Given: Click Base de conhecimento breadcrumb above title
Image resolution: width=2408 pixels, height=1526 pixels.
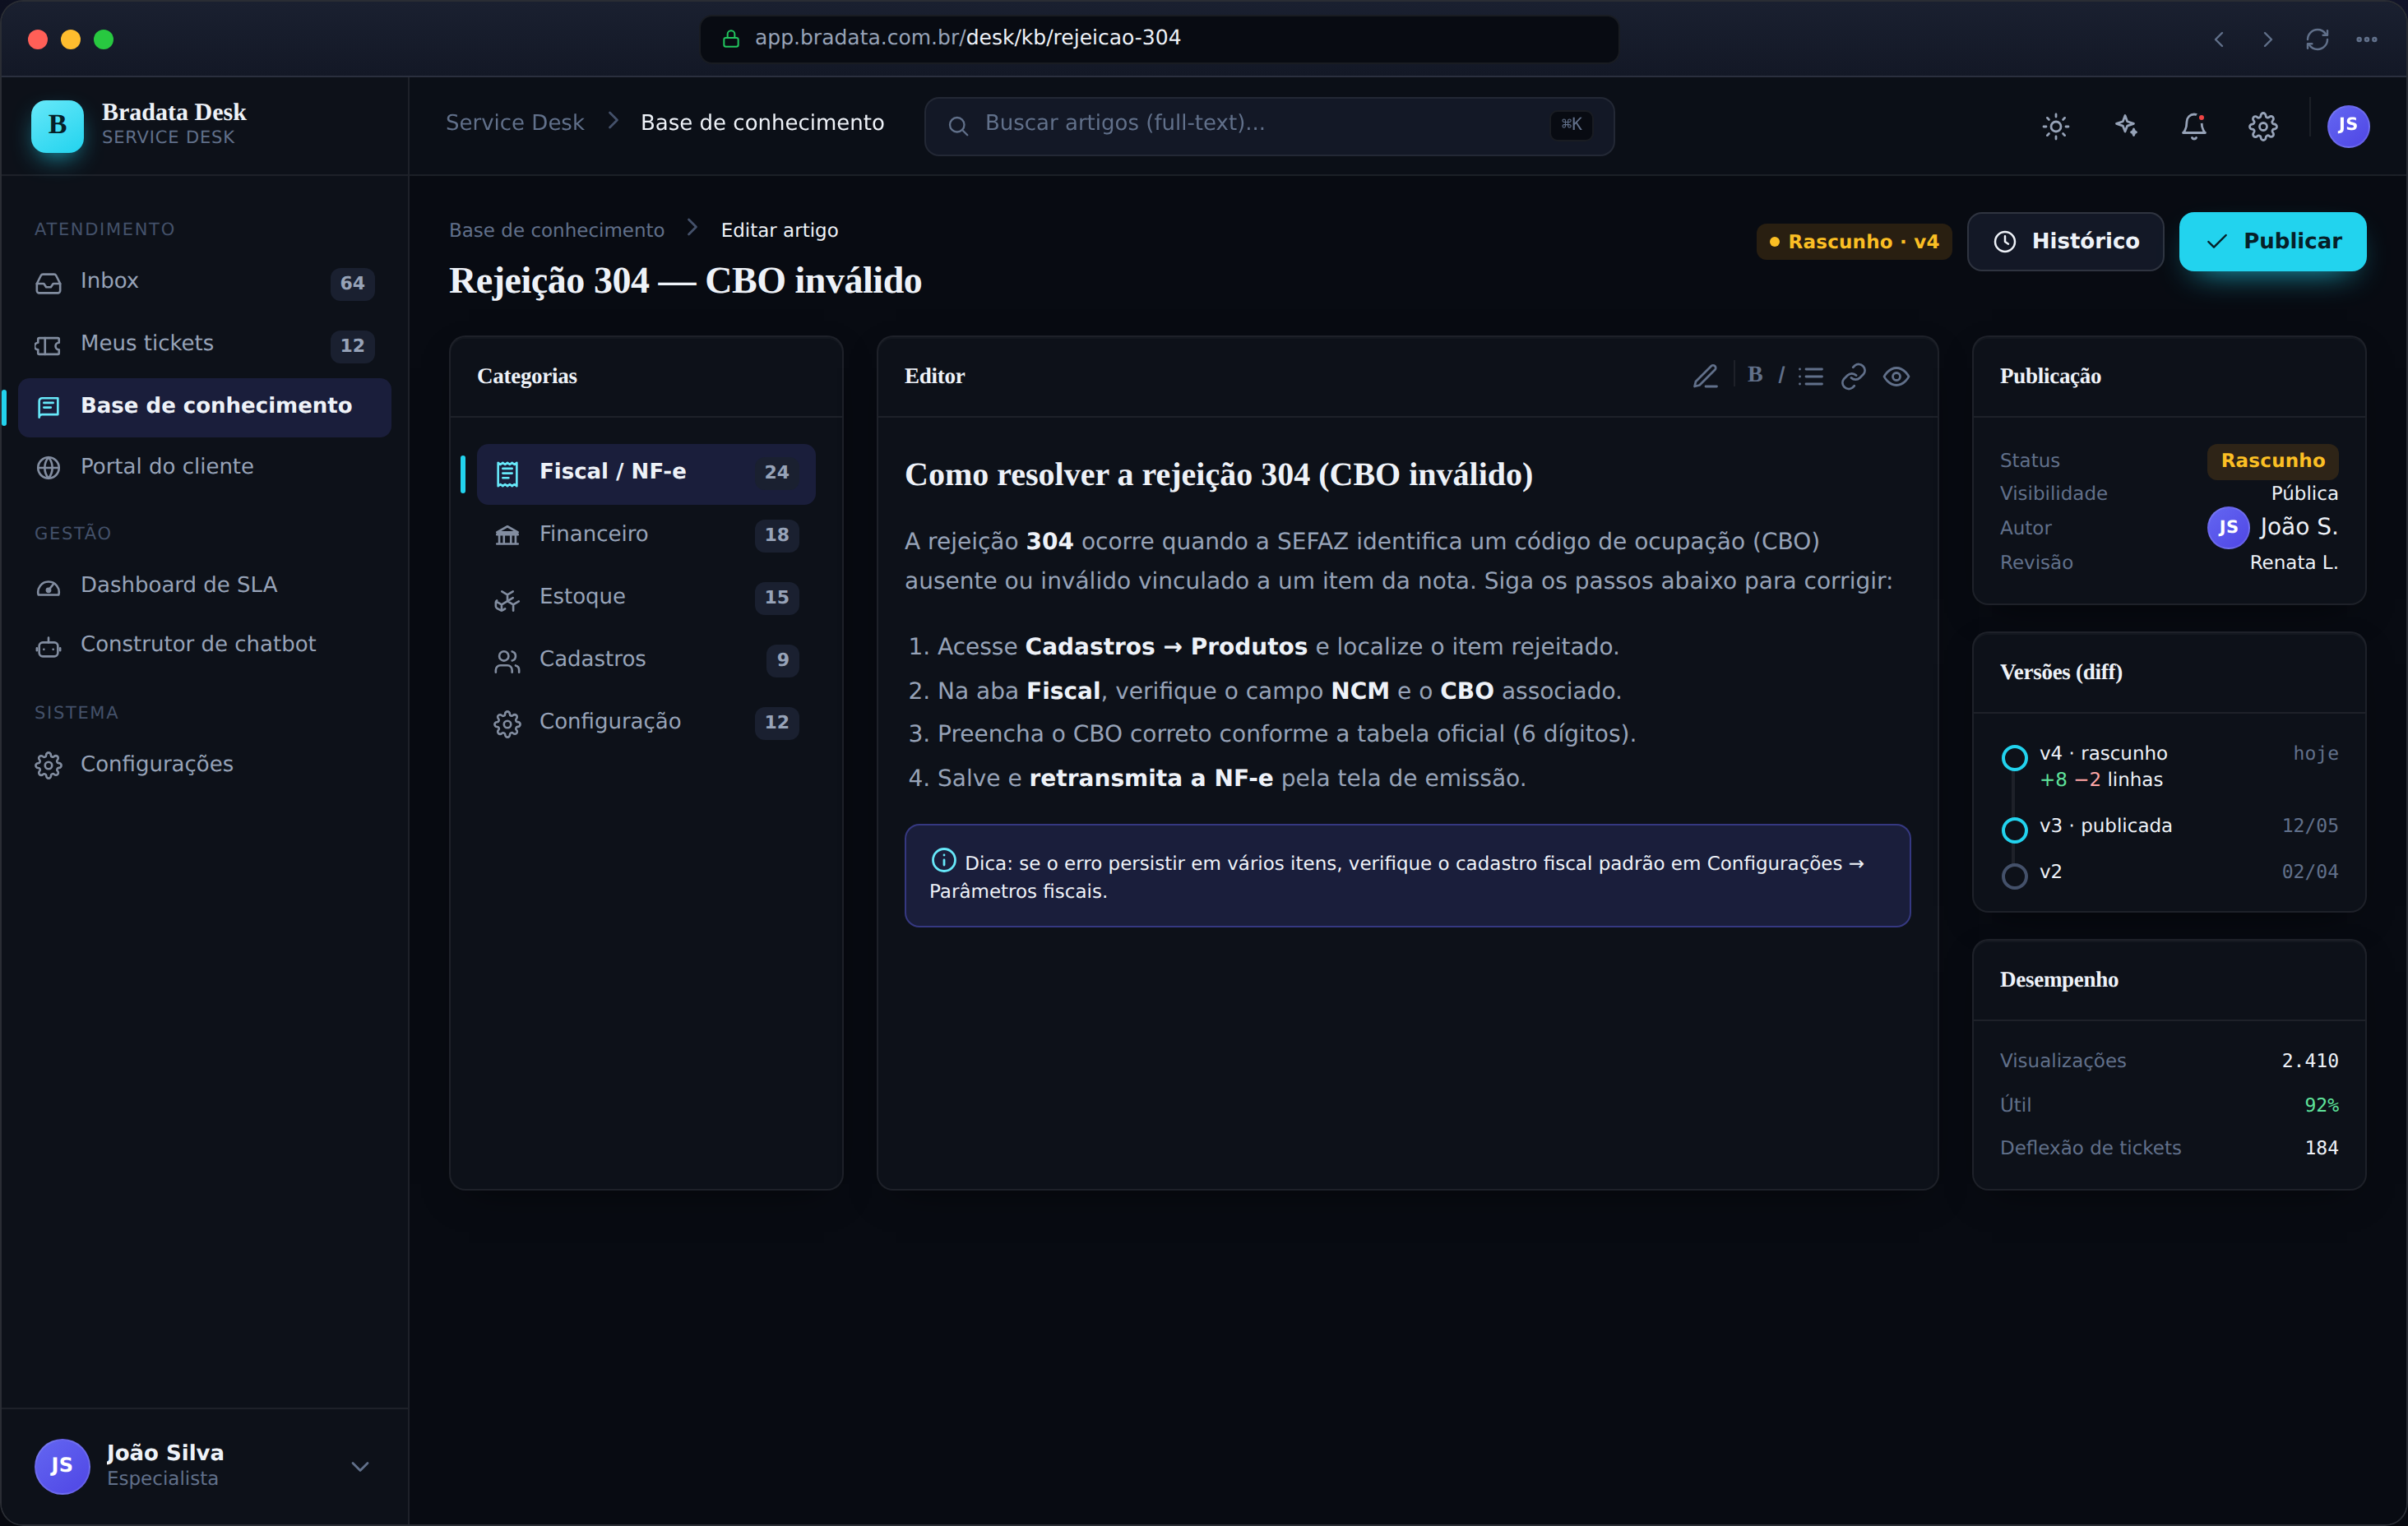Looking at the screenshot, I should 556,230.
